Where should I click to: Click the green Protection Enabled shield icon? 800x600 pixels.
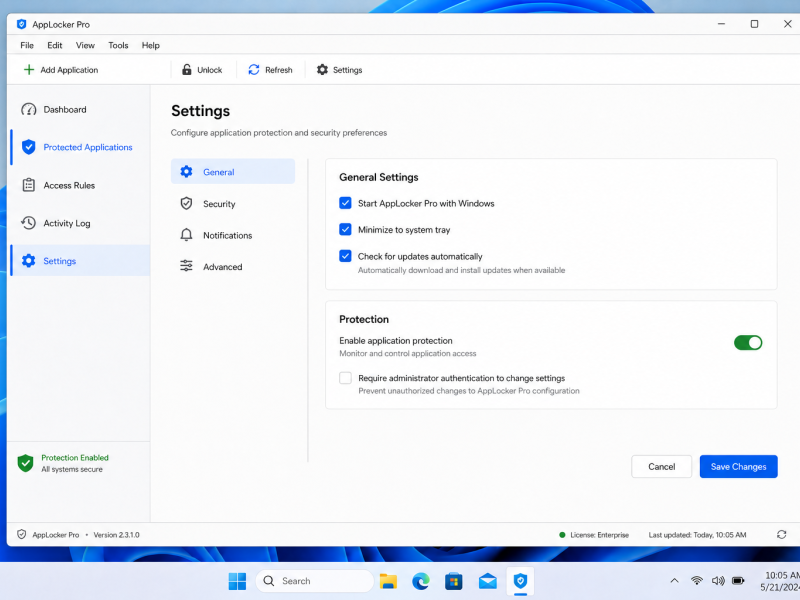pos(26,463)
